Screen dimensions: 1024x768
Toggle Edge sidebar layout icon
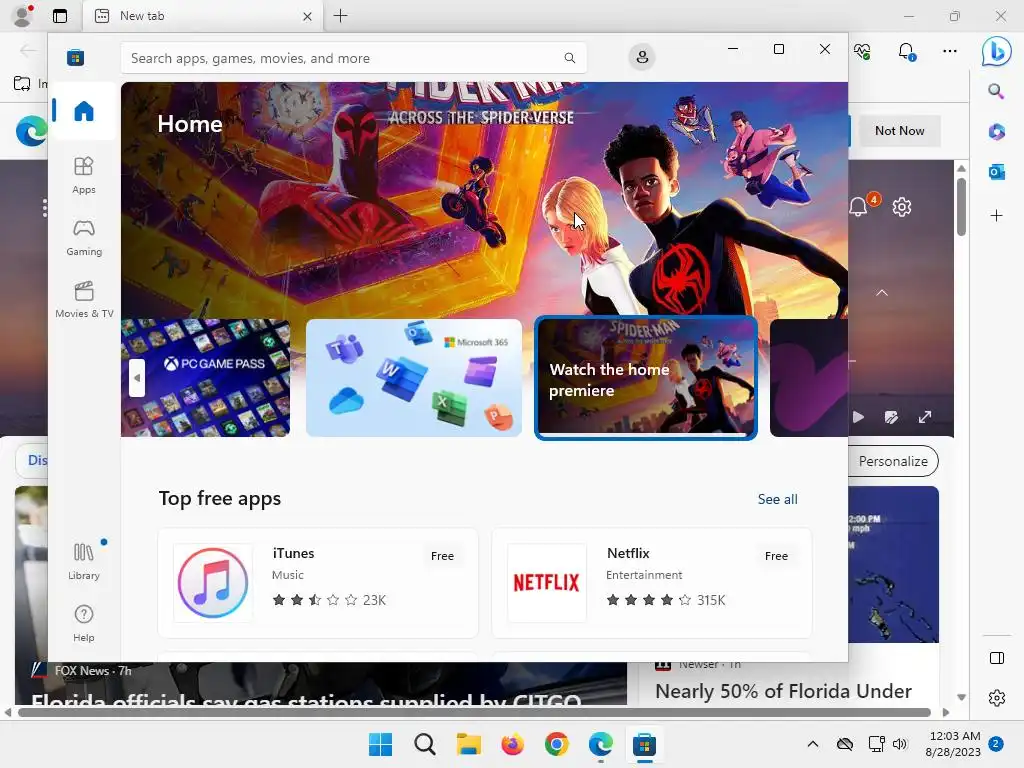pos(997,658)
